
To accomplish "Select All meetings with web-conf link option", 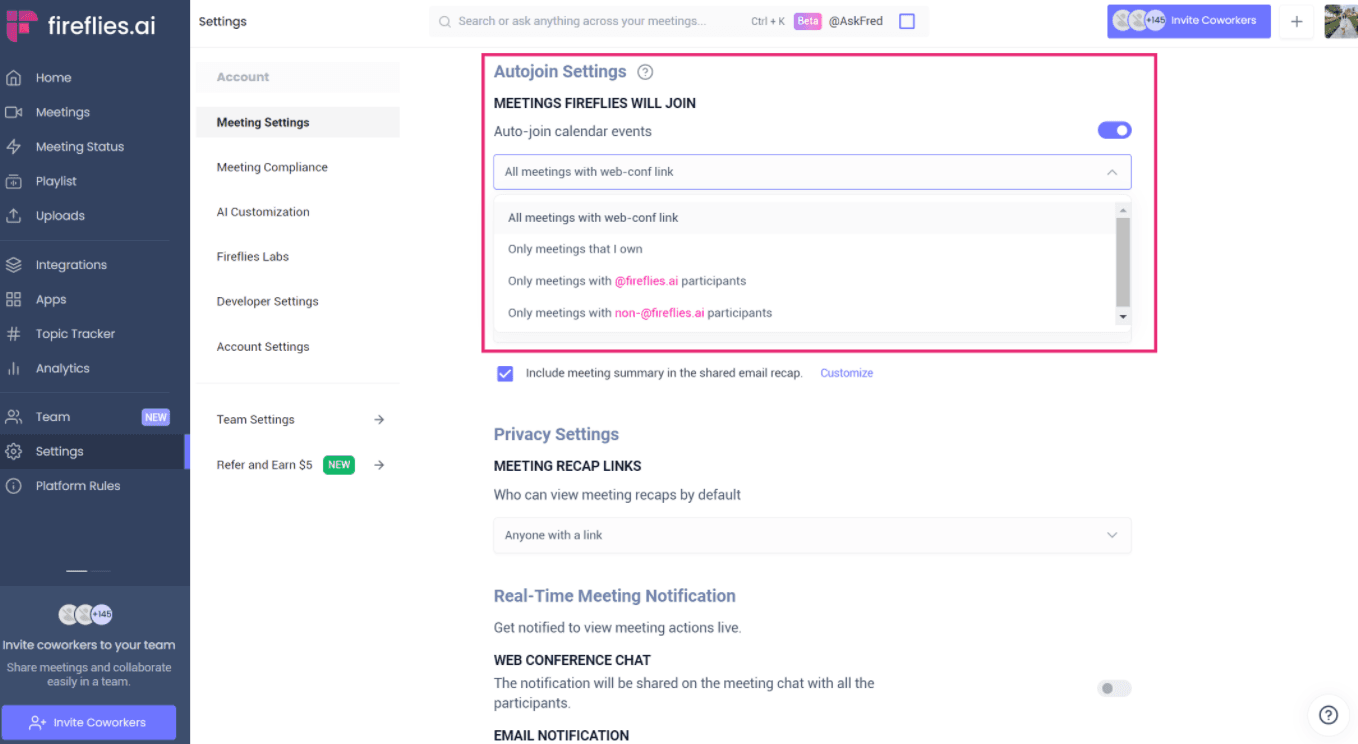I will tap(804, 218).
